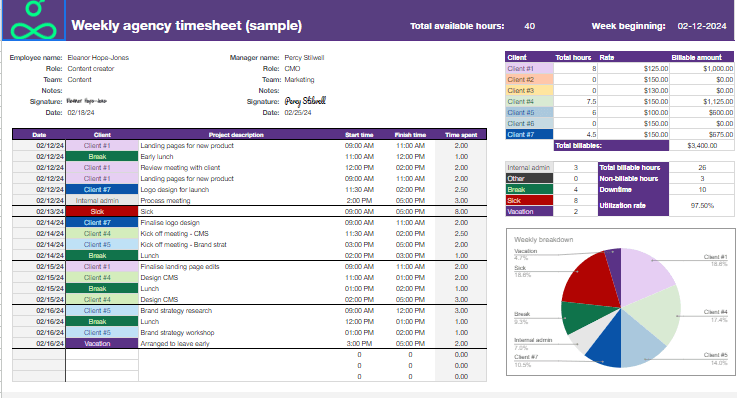The image size is (737, 398).
Task: Click the green 'Break' category label in summary
Action: (x=529, y=189)
